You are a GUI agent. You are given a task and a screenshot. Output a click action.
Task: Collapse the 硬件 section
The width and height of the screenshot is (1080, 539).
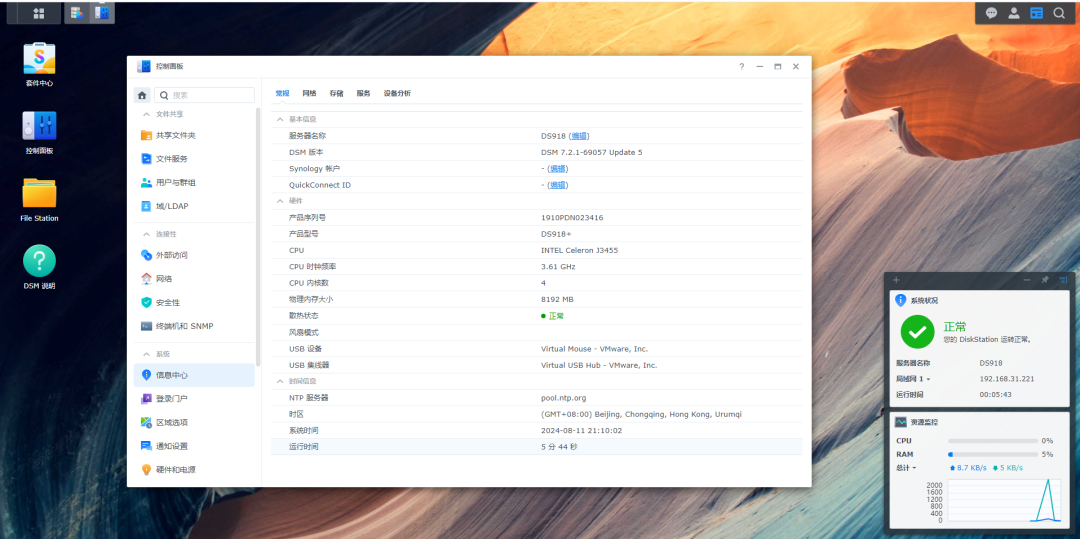point(280,201)
